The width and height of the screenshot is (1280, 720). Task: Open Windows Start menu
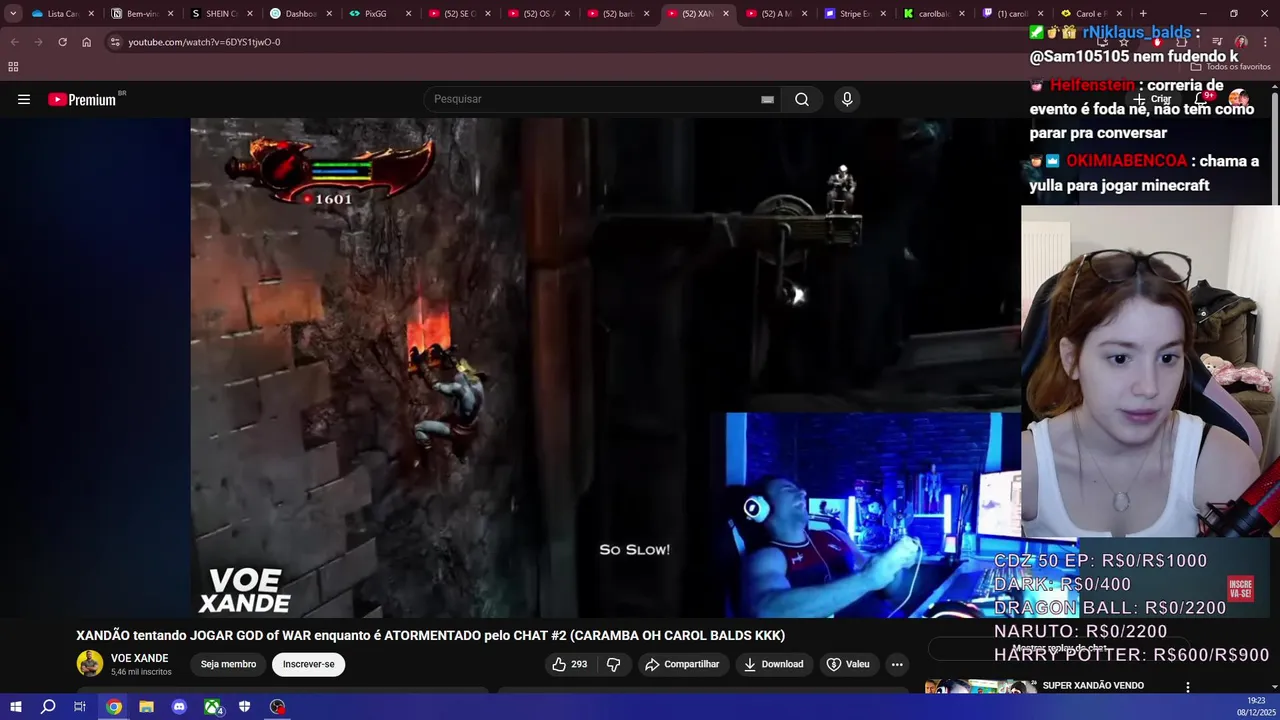click(15, 707)
